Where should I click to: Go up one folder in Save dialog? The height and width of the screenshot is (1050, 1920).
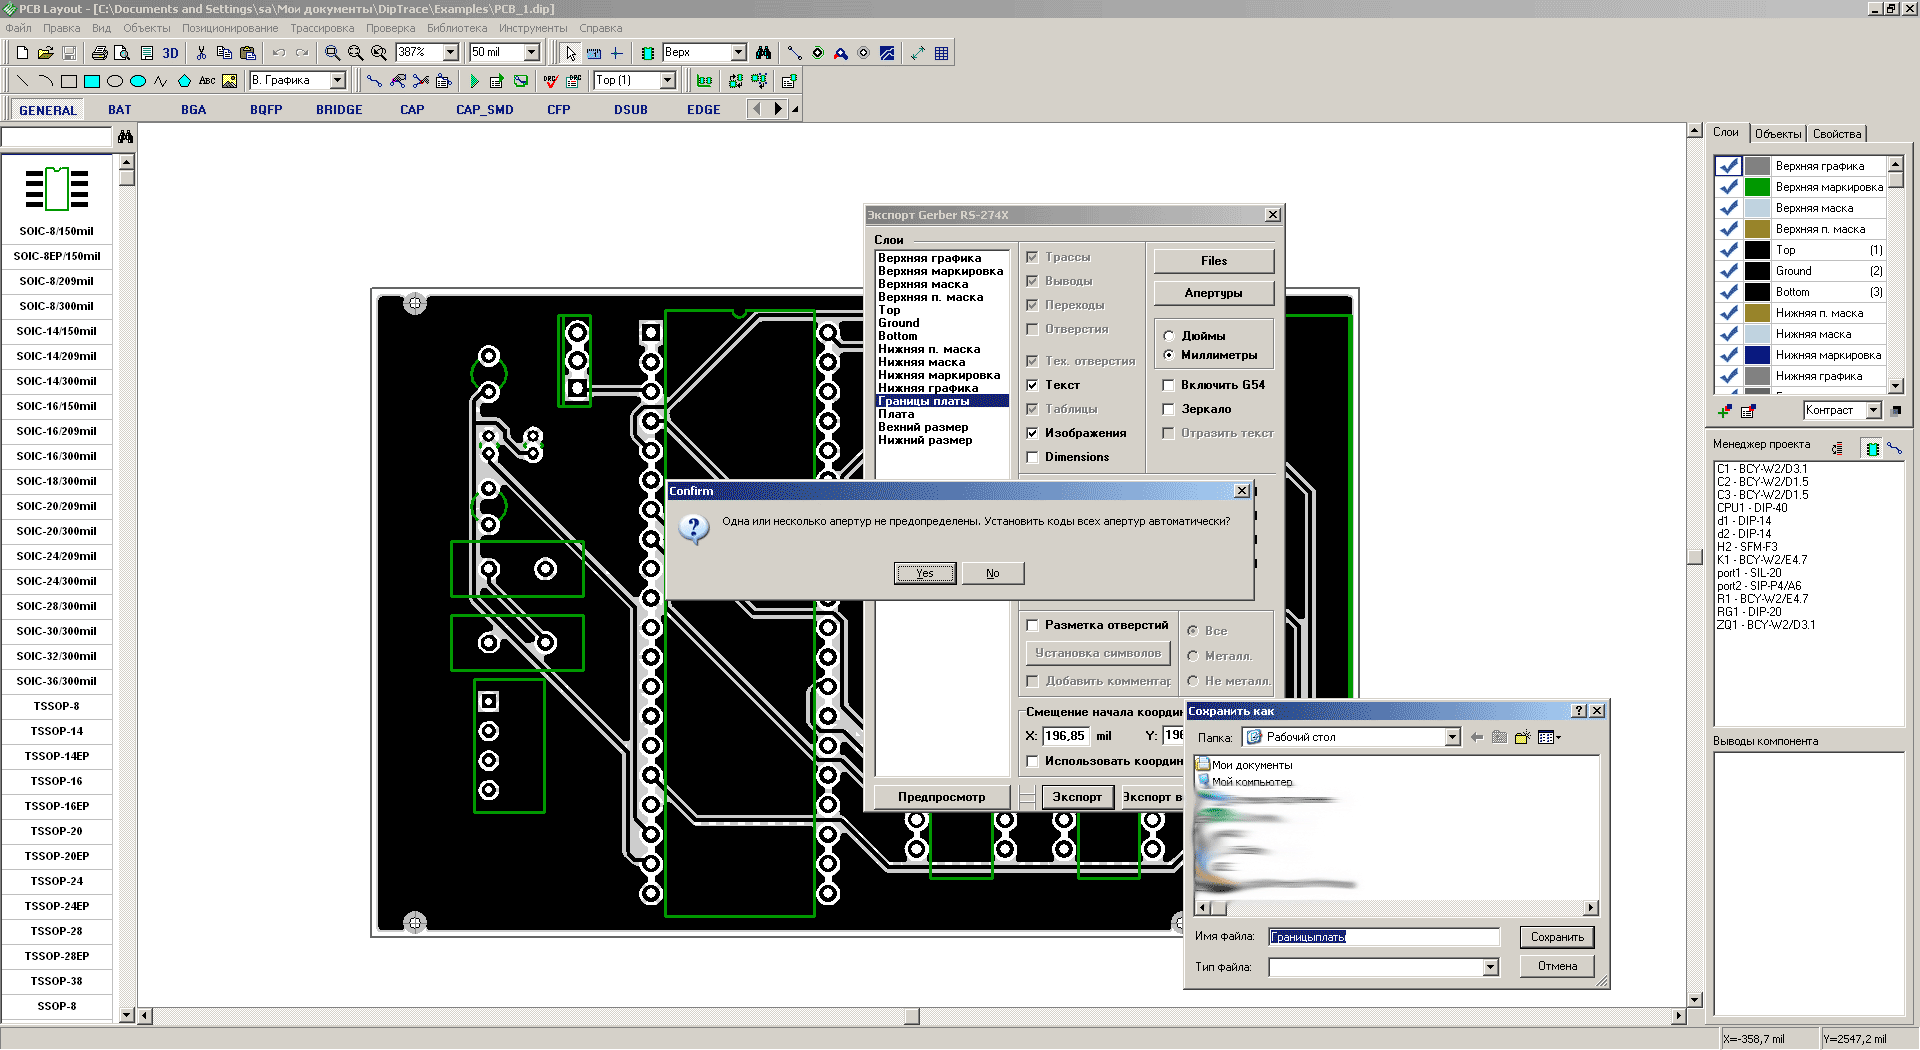tap(1499, 737)
